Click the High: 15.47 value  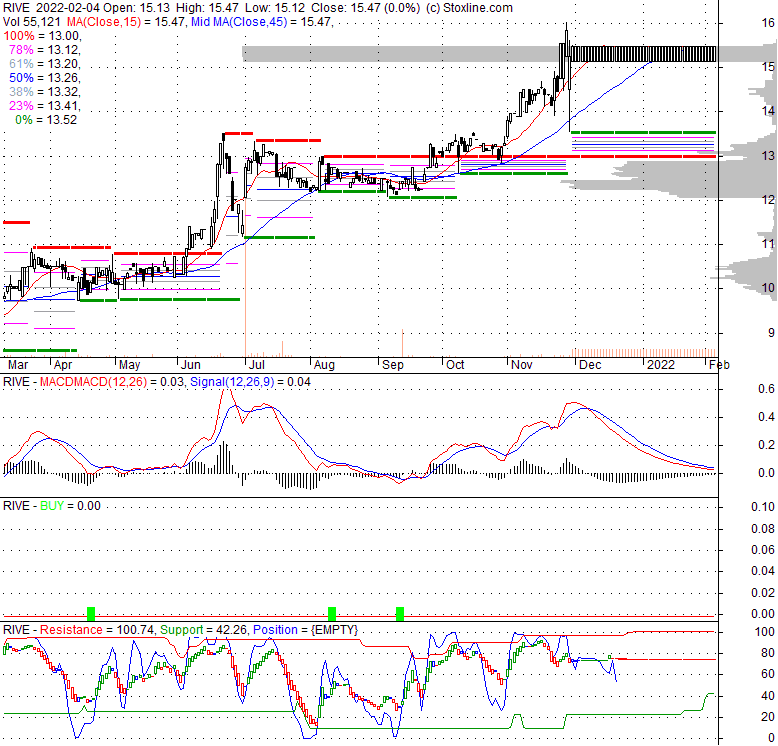click(x=206, y=8)
